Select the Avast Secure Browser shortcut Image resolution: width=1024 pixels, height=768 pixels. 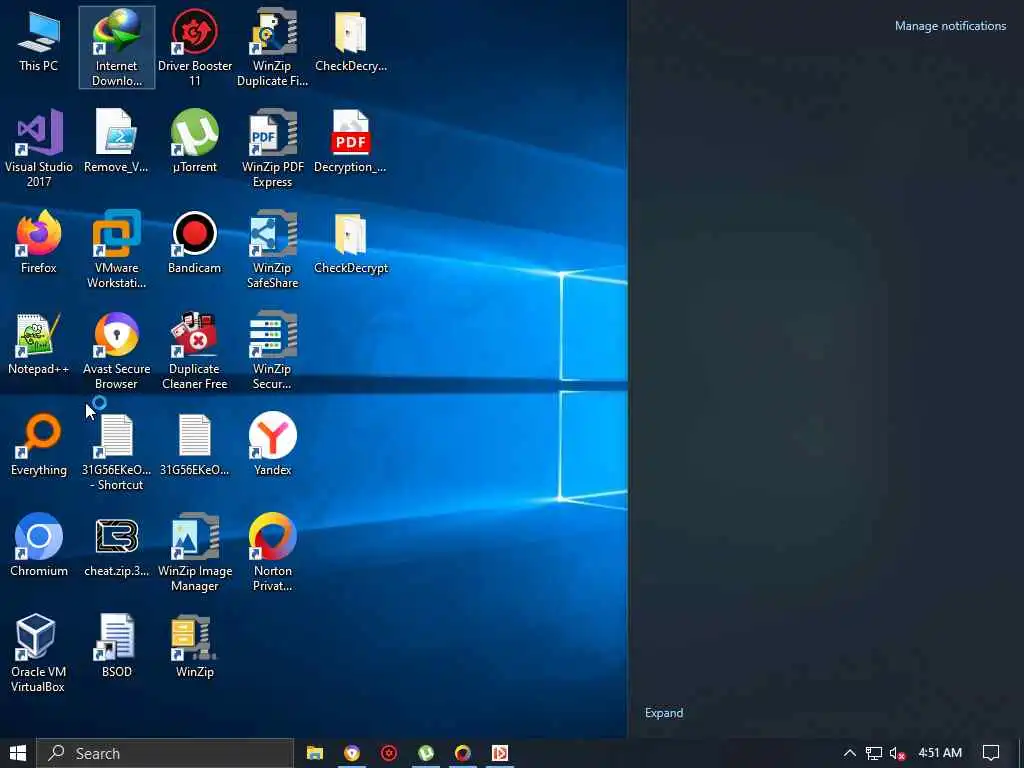[116, 351]
